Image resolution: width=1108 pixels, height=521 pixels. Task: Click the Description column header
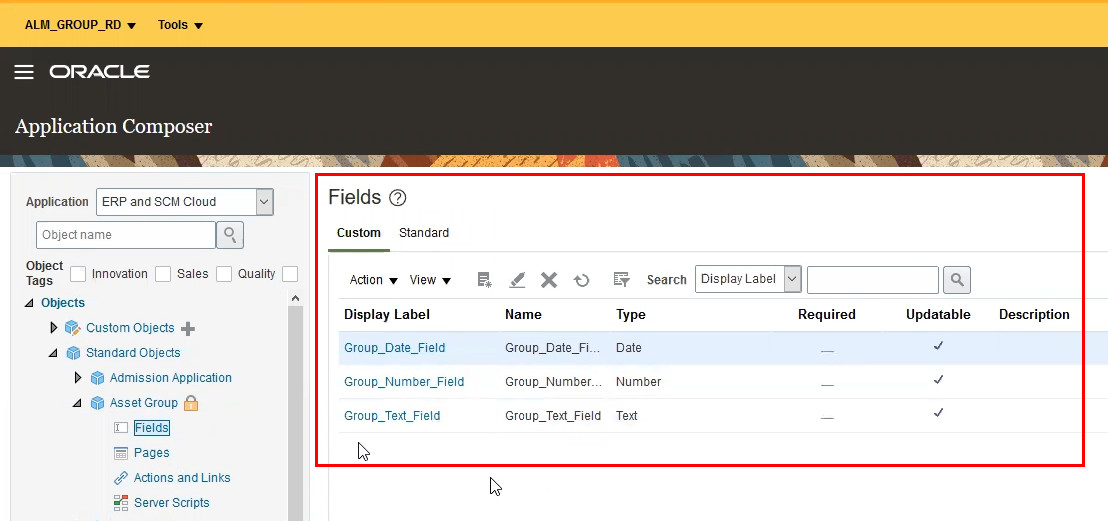(x=1034, y=315)
